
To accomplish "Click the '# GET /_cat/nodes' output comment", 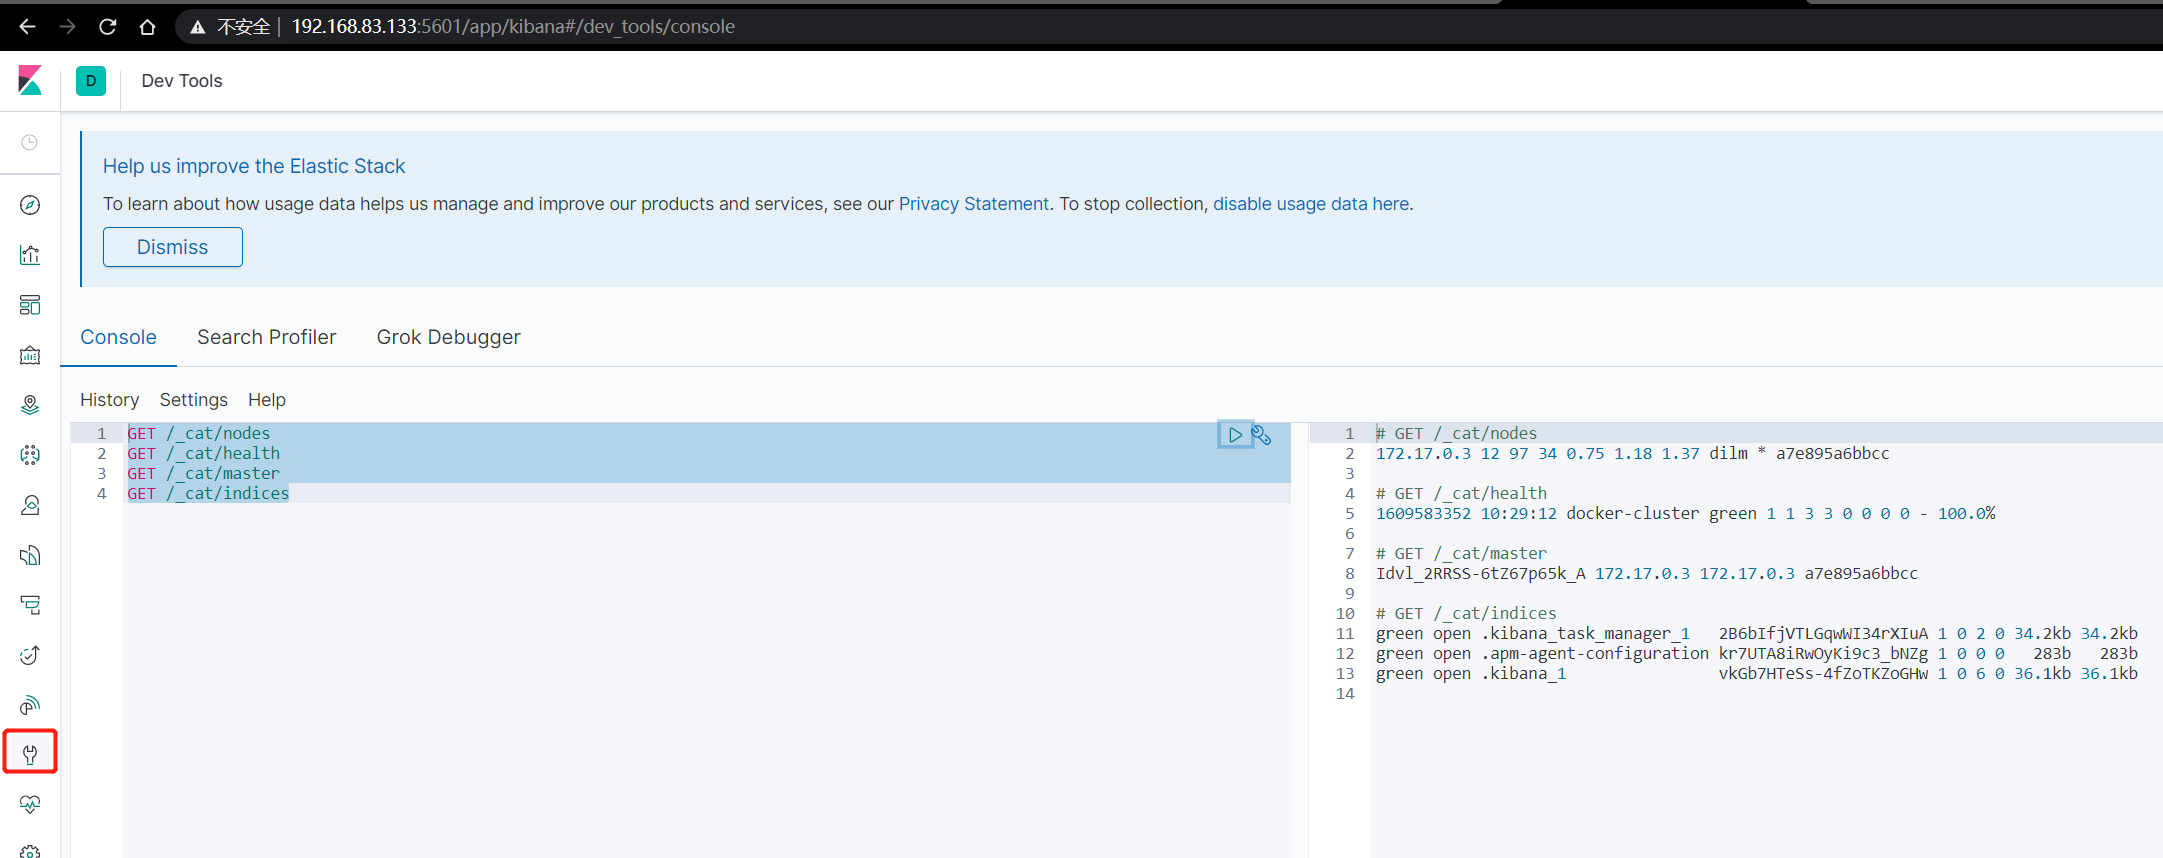I will [1456, 433].
